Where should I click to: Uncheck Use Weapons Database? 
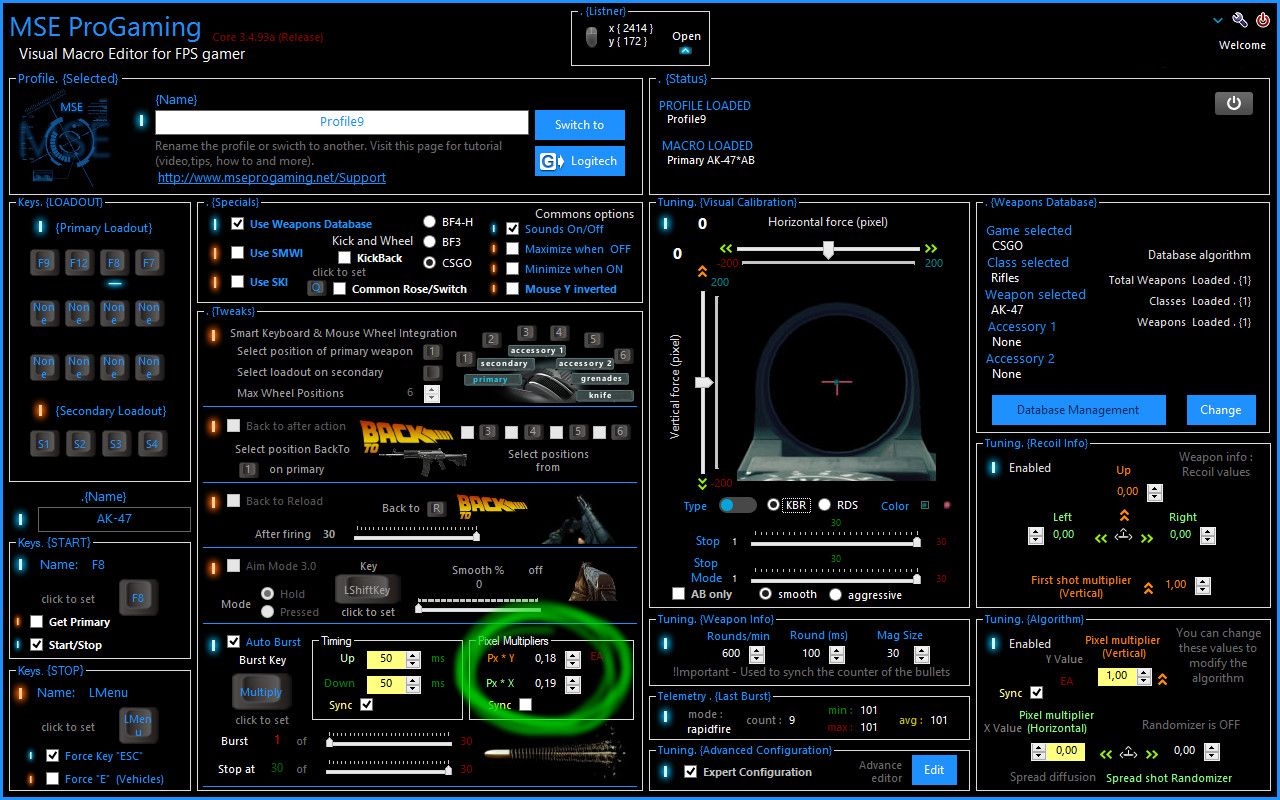[238, 224]
